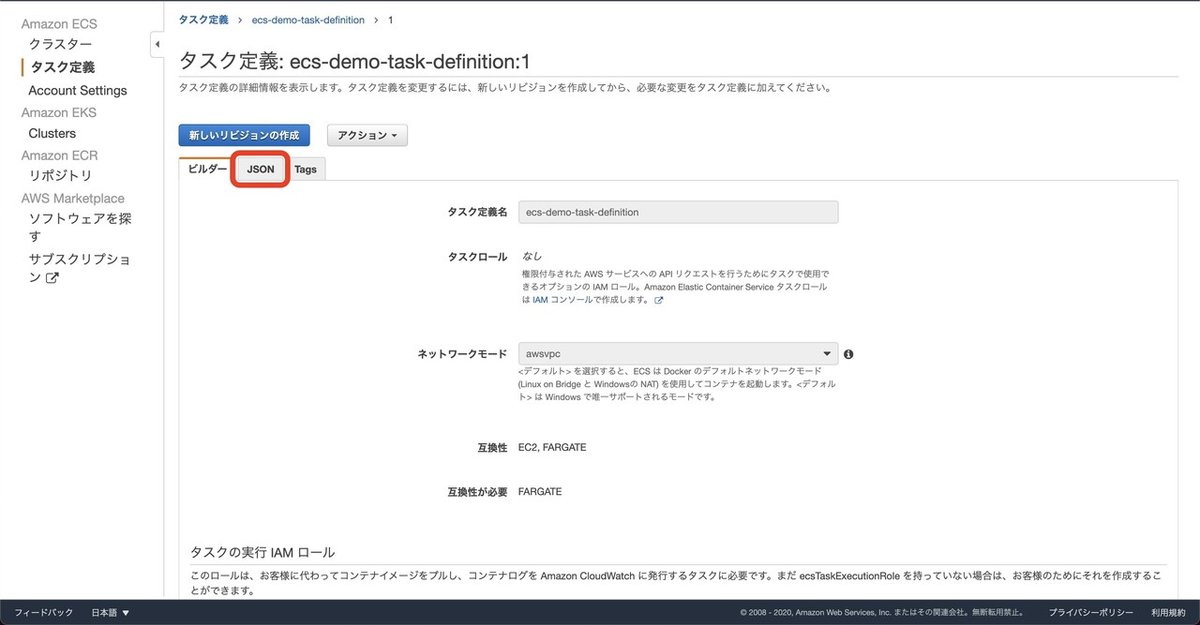Click 新しいリビジョンの作成 button
The width and height of the screenshot is (1200, 625).
pyautogui.click(x=244, y=135)
